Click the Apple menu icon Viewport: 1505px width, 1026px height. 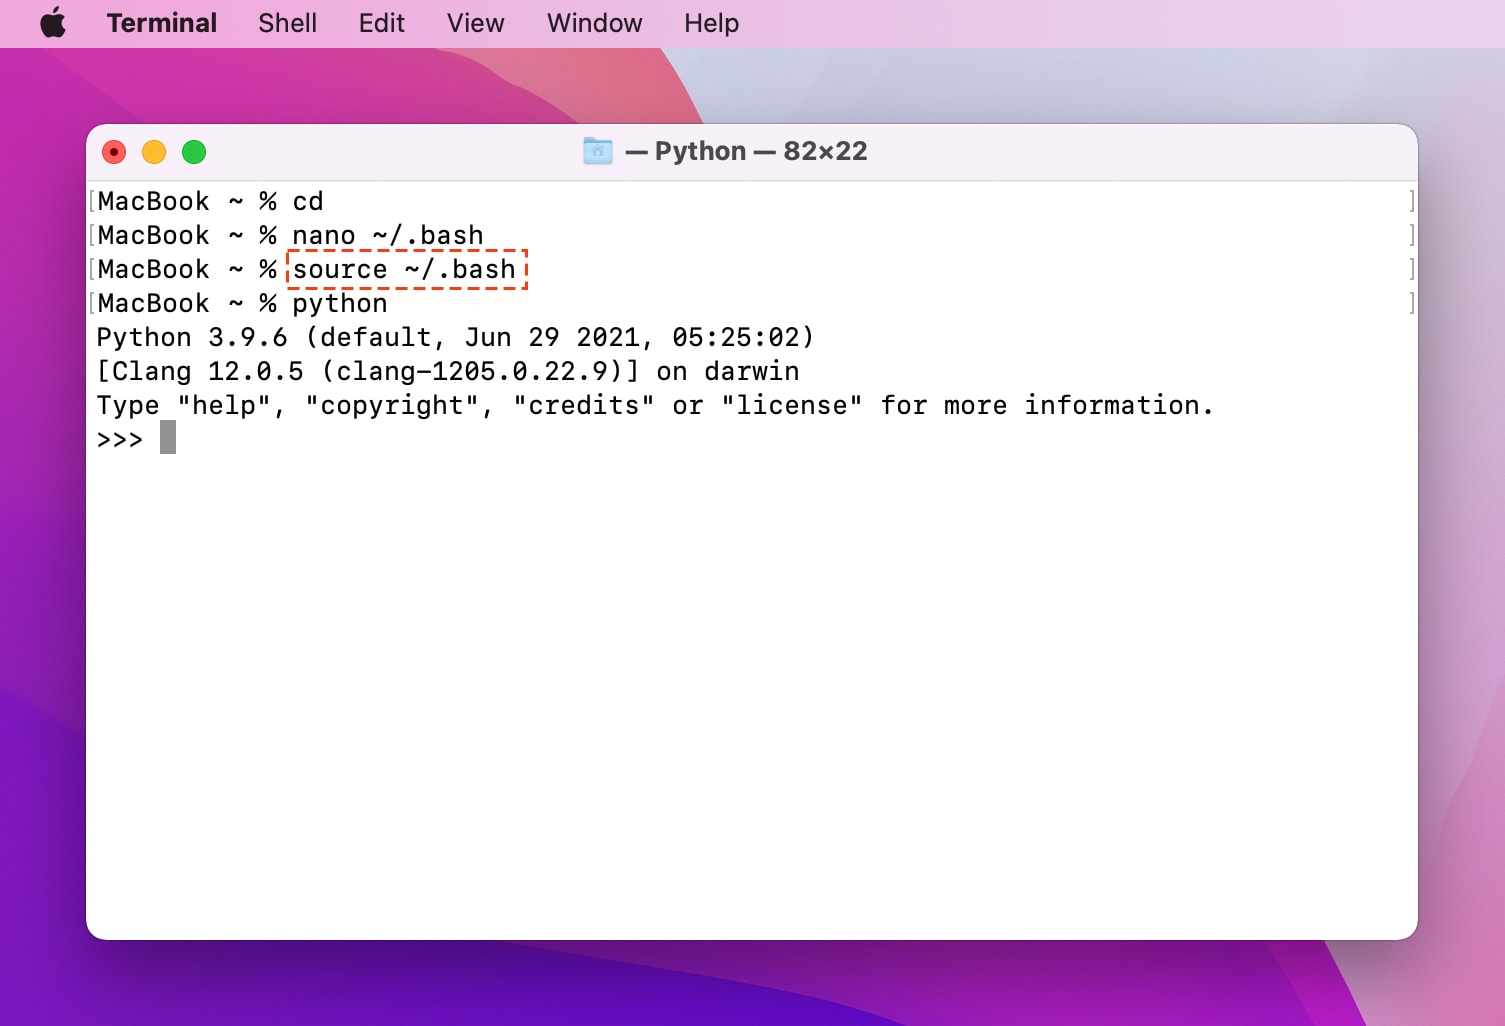click(52, 22)
